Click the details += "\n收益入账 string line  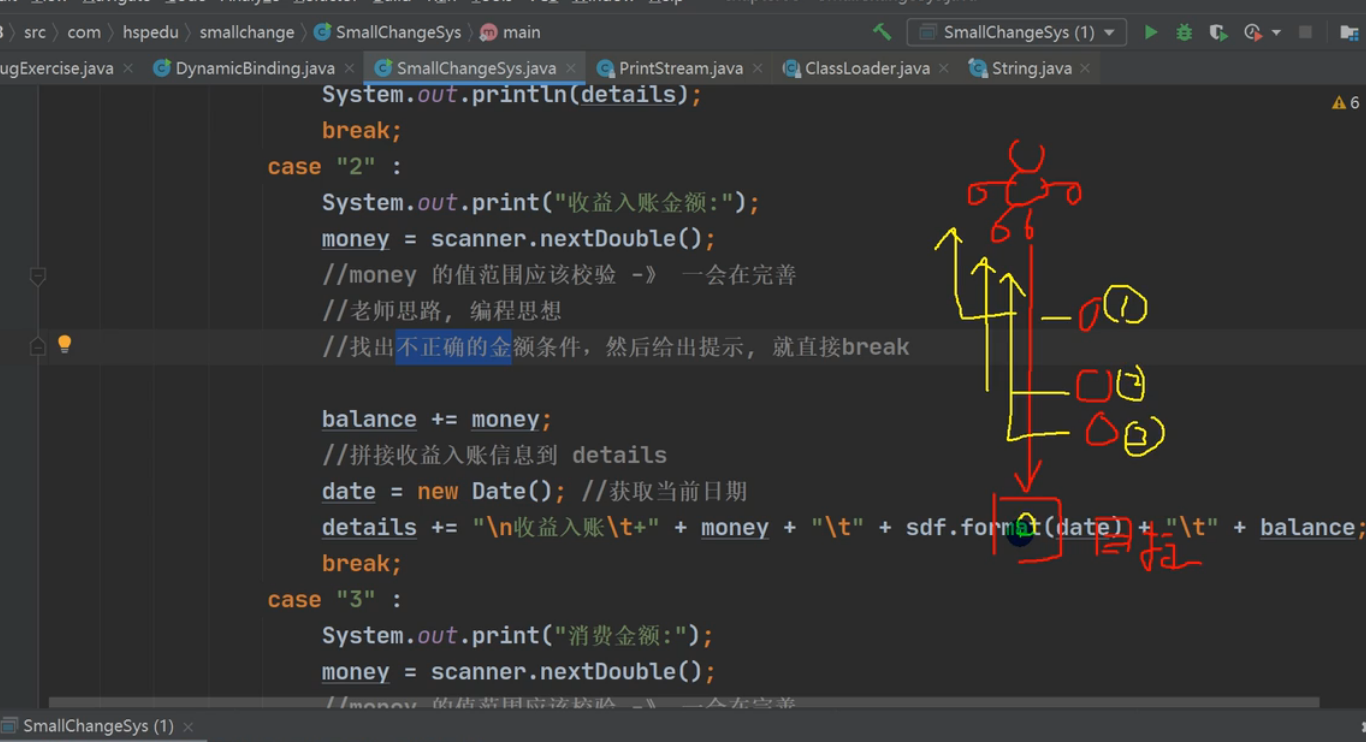coord(843,527)
